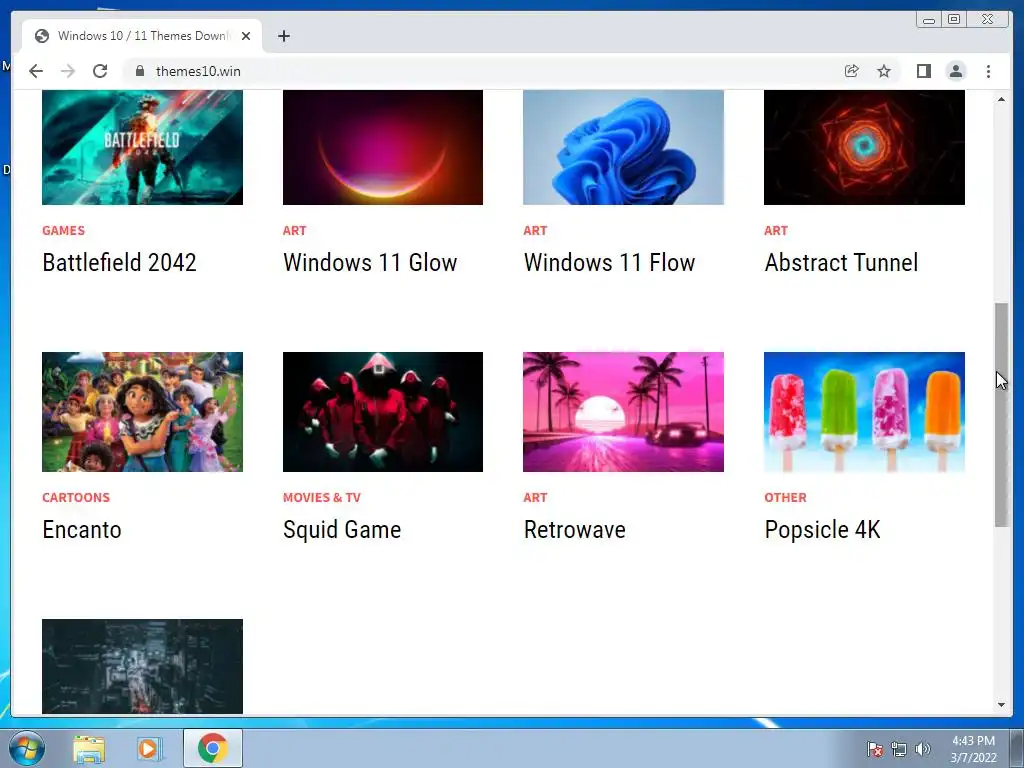This screenshot has height=768, width=1024.
Task: View site info via the padlock icon
Action: click(139, 71)
